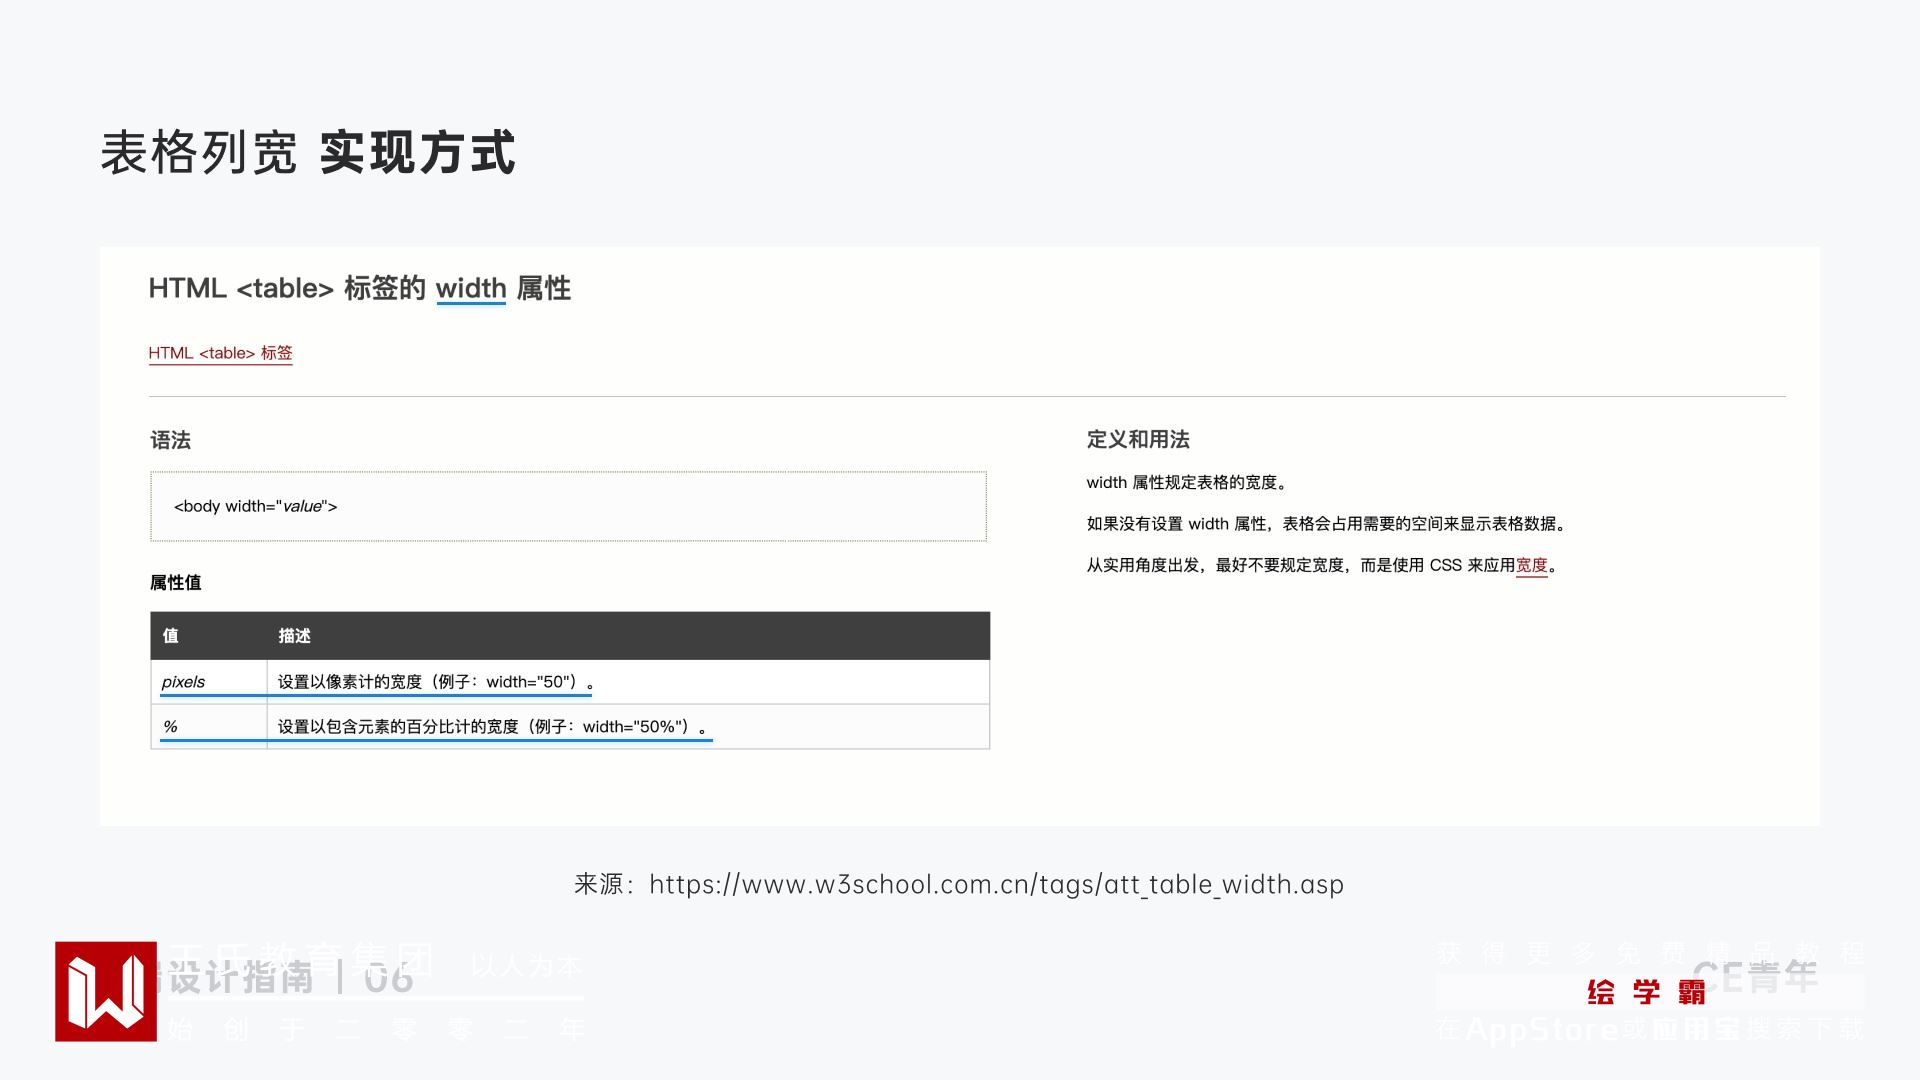Viewport: 1920px width, 1080px height.
Task: Click the red W logo icon
Action: 106,991
